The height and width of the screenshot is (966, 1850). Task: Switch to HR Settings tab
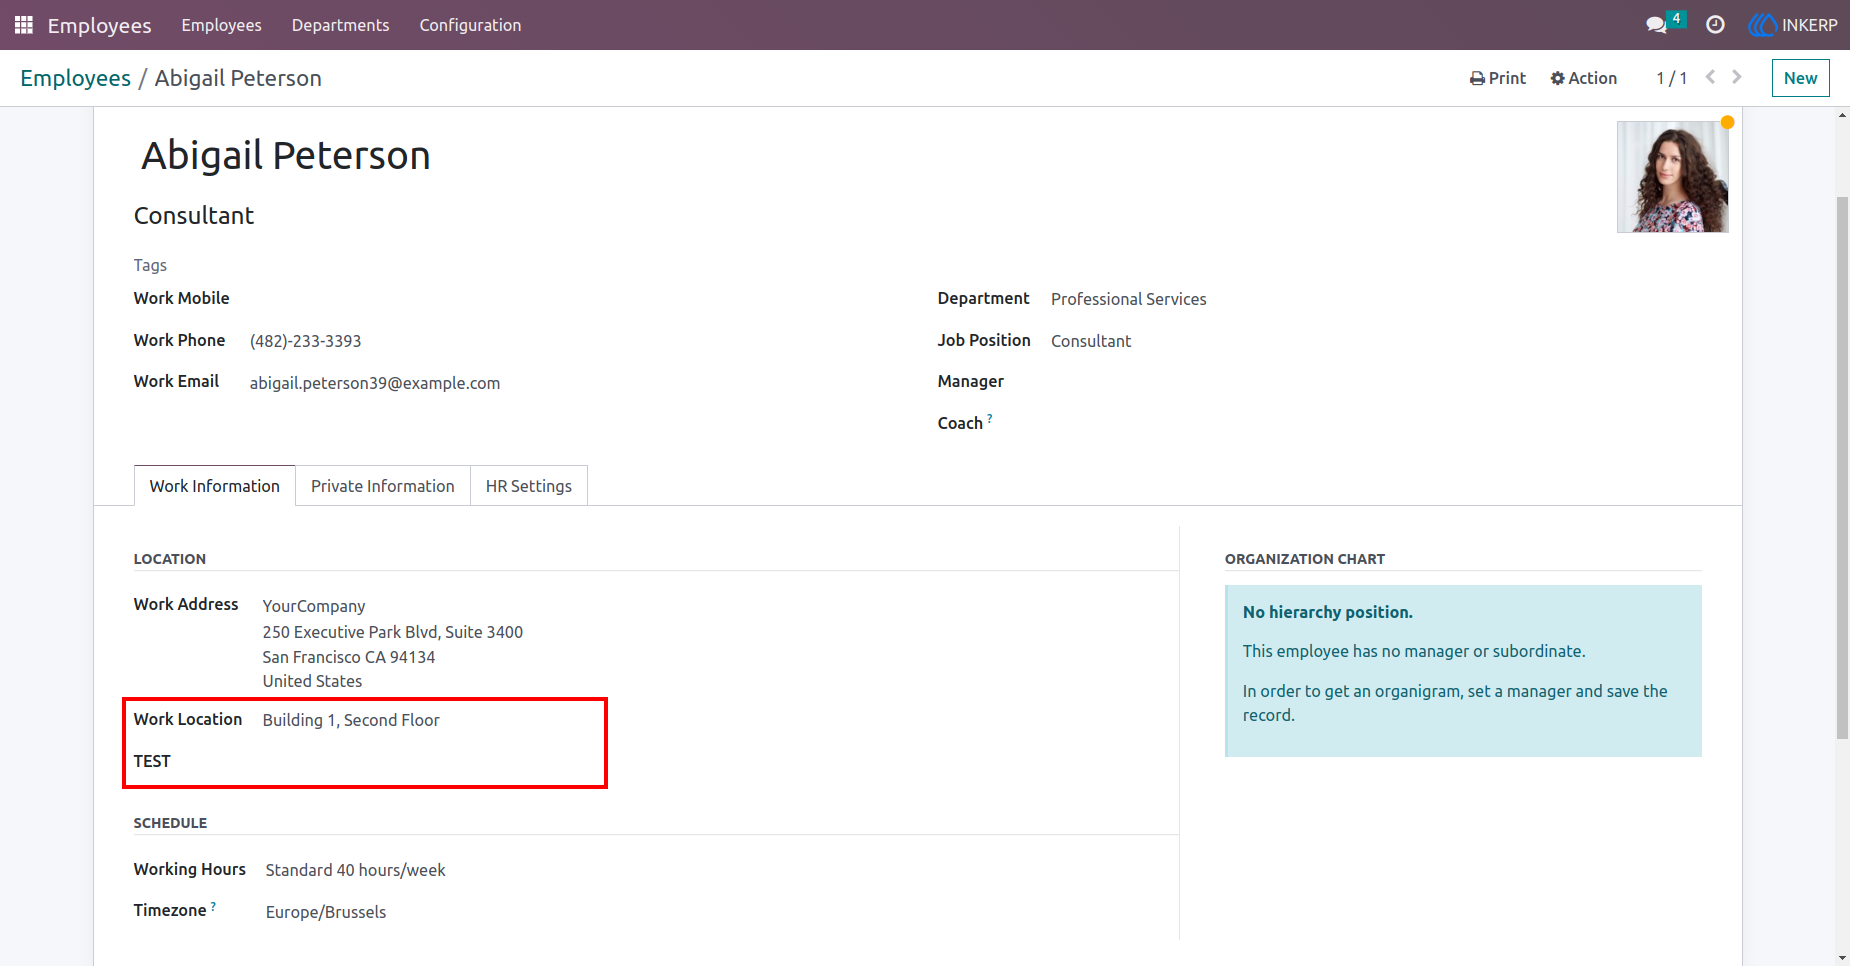click(528, 486)
